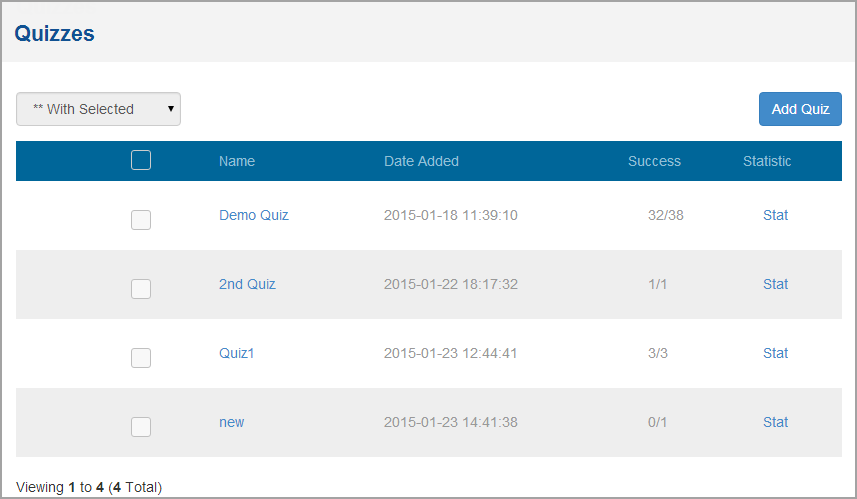Open the Demo Quiz link
857x499 pixels.
click(254, 215)
